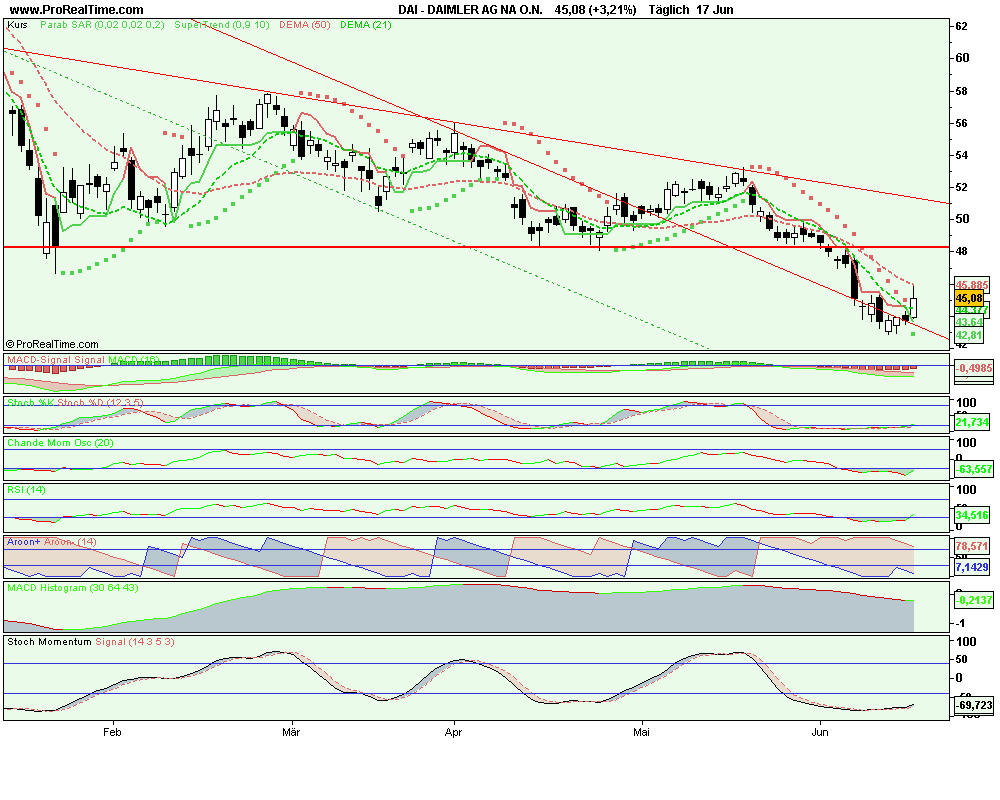Open the www.ProRealTime.com header link
The image size is (1000, 800).
point(77,10)
